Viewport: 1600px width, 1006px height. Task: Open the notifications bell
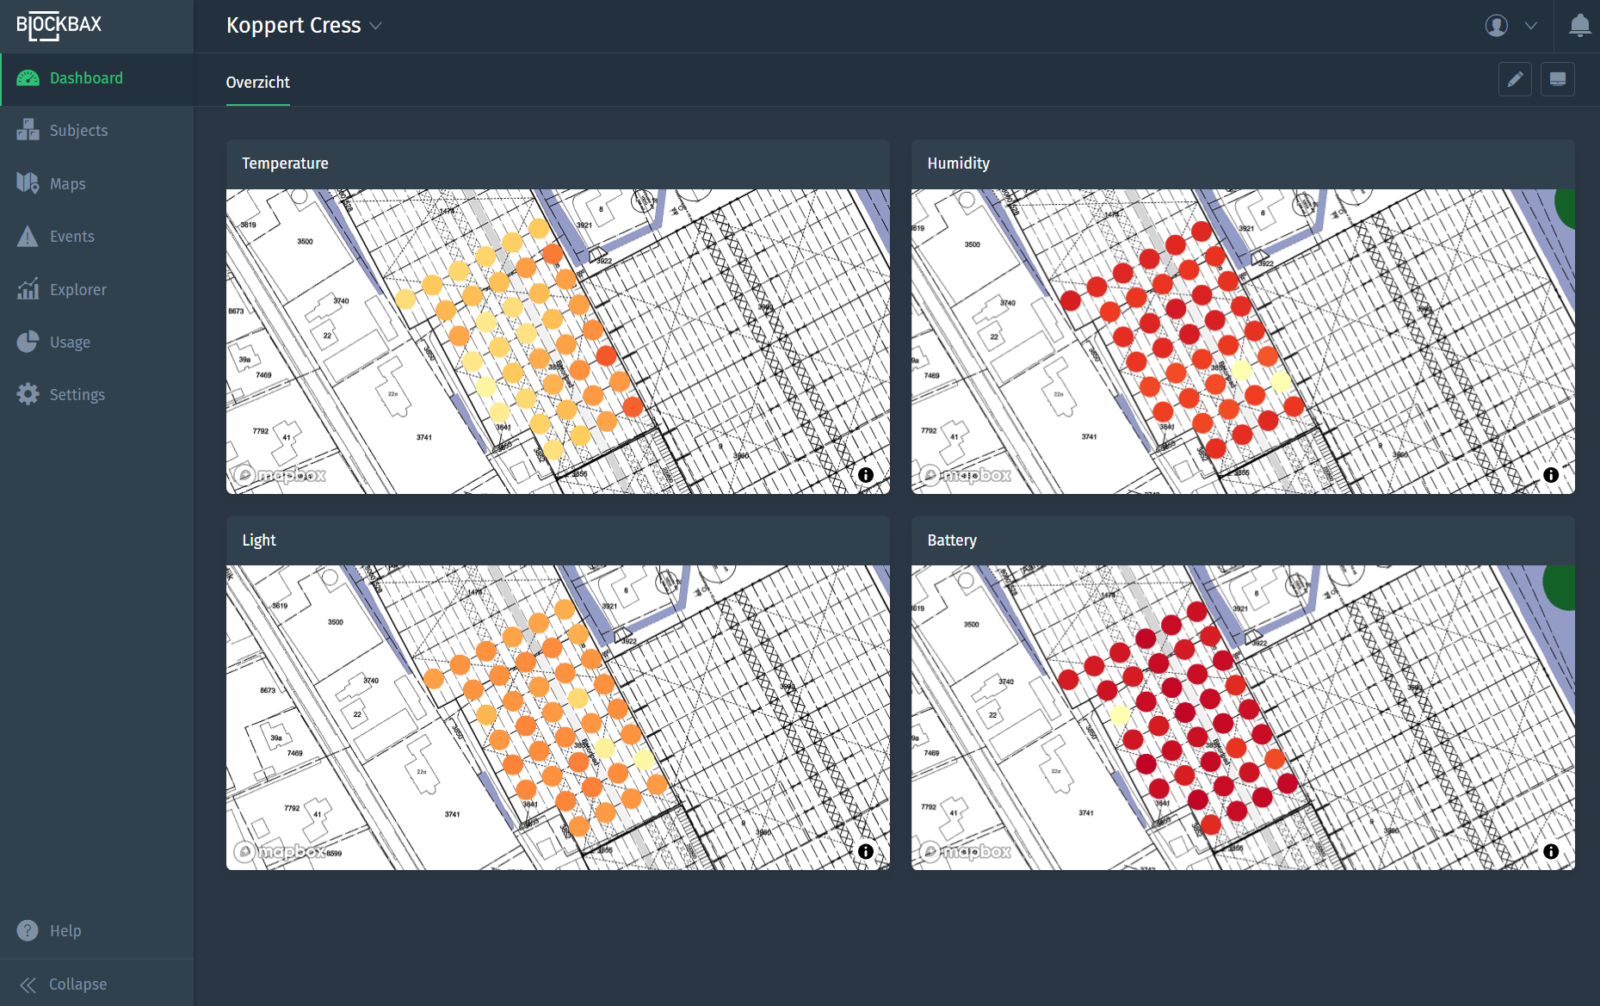tap(1579, 26)
